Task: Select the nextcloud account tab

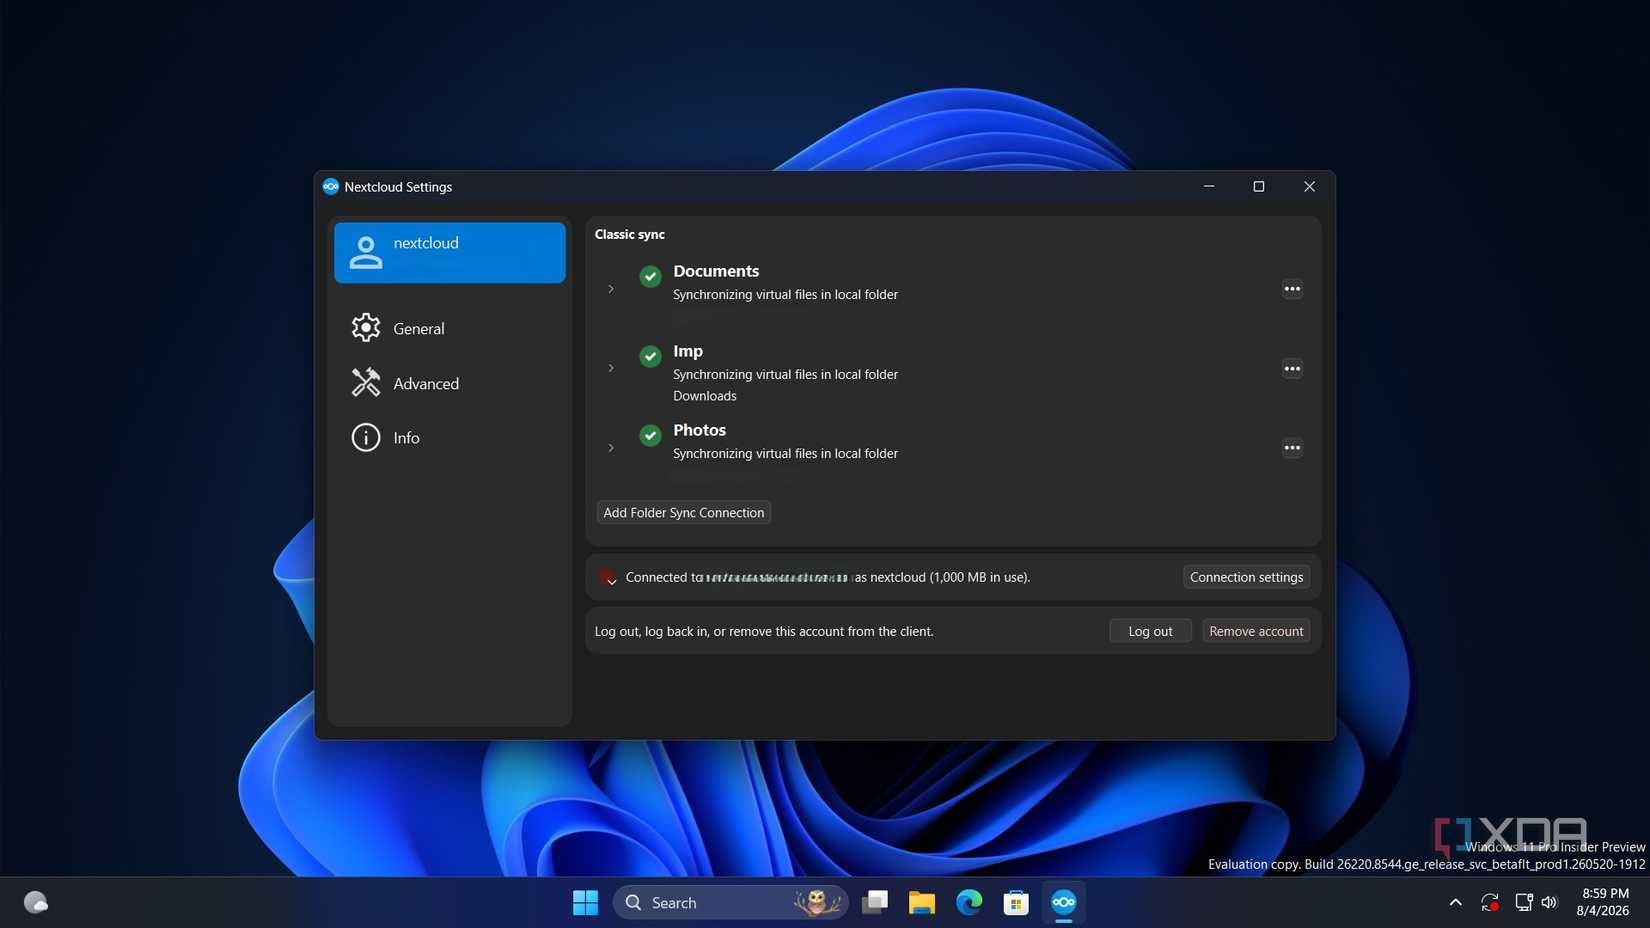Action: point(450,253)
